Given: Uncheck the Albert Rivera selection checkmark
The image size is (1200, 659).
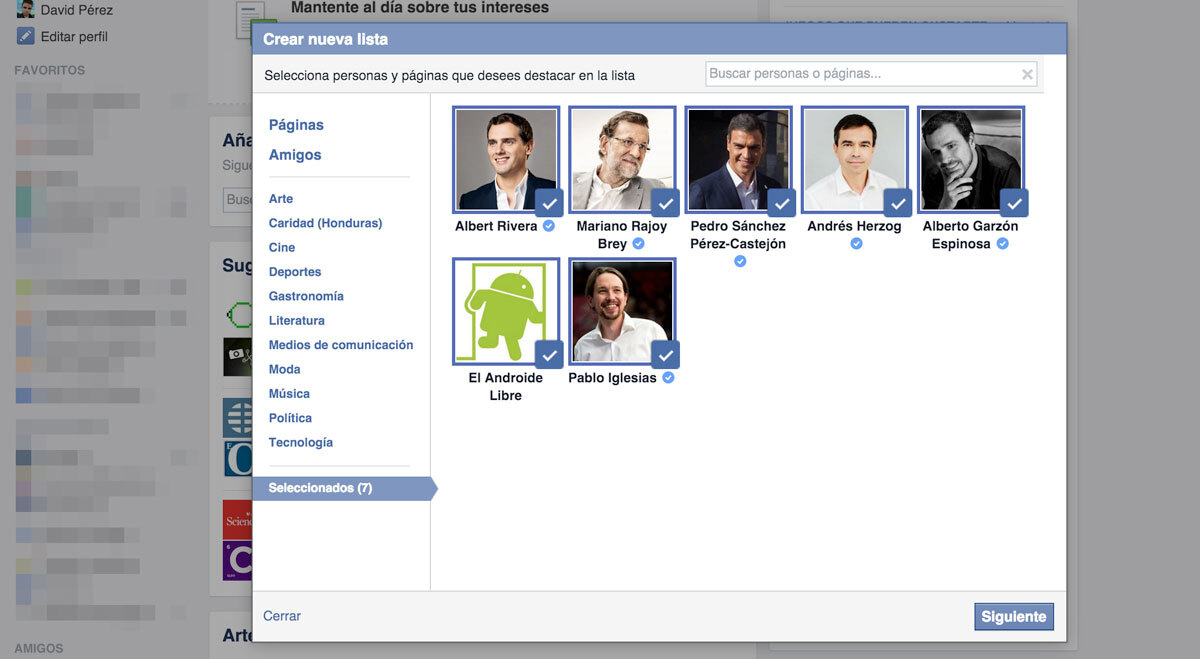Looking at the screenshot, I should (549, 204).
